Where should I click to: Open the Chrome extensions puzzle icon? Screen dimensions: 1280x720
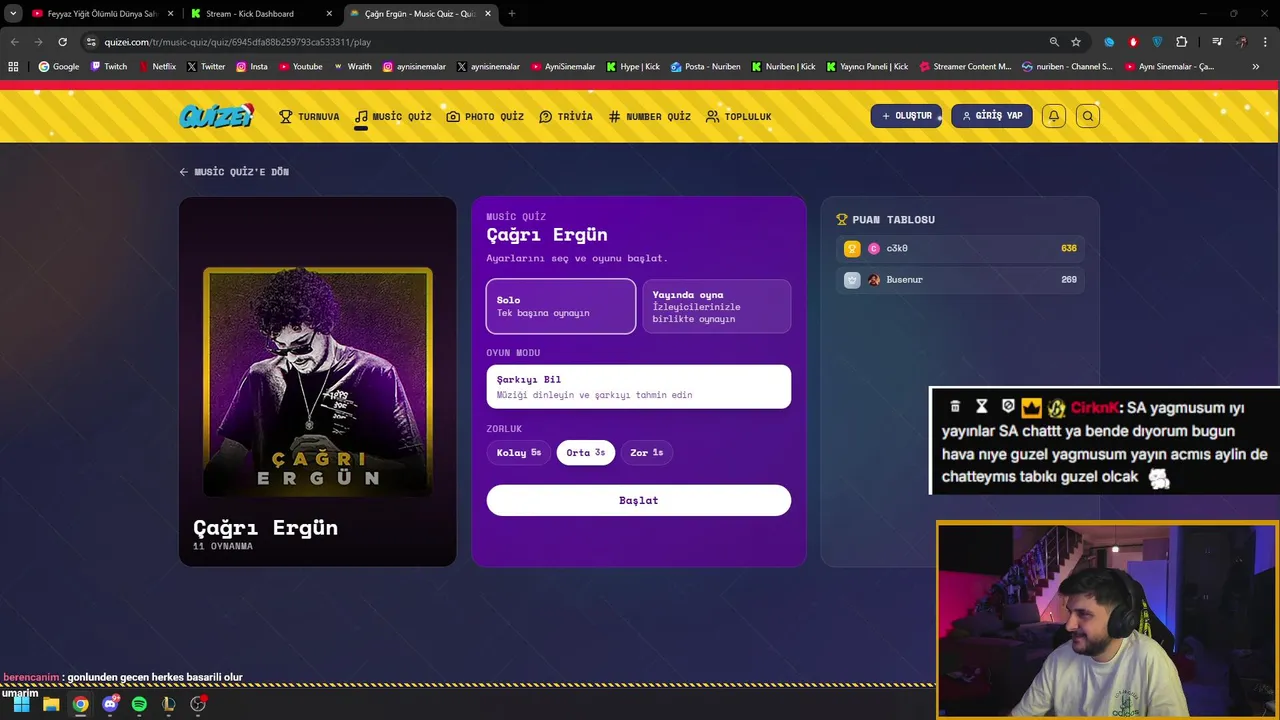[1182, 42]
